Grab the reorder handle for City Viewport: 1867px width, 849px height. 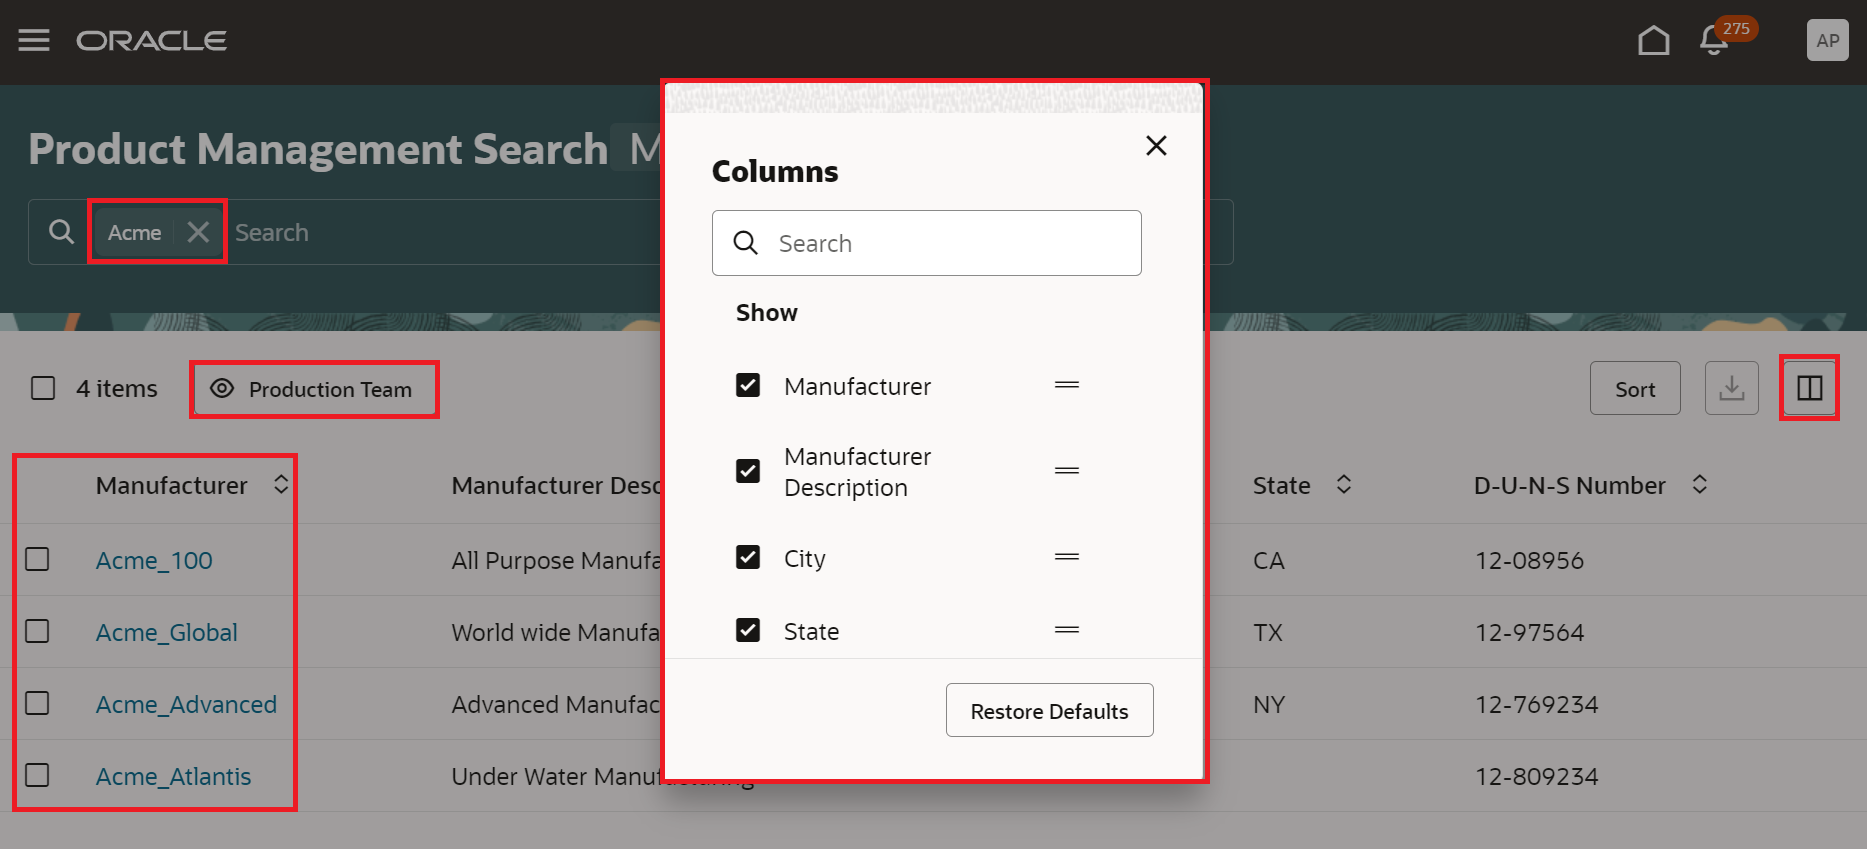(1067, 557)
